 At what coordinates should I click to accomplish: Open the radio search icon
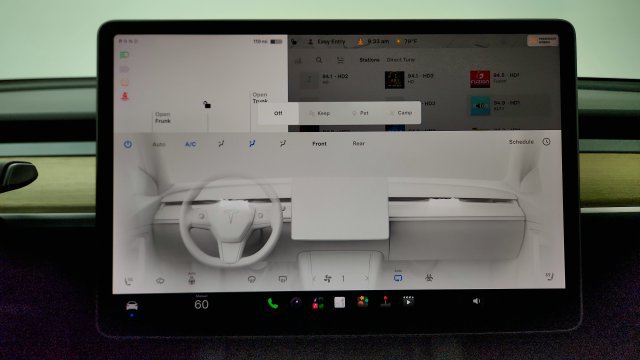319,60
